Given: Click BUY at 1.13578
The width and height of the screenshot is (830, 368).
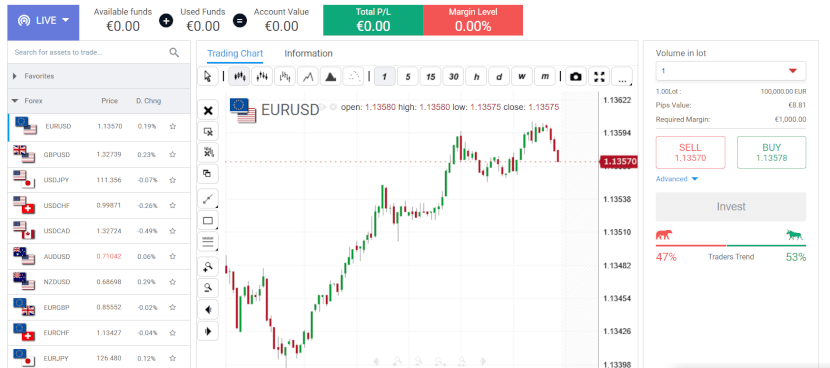Looking at the screenshot, I should click(771, 152).
